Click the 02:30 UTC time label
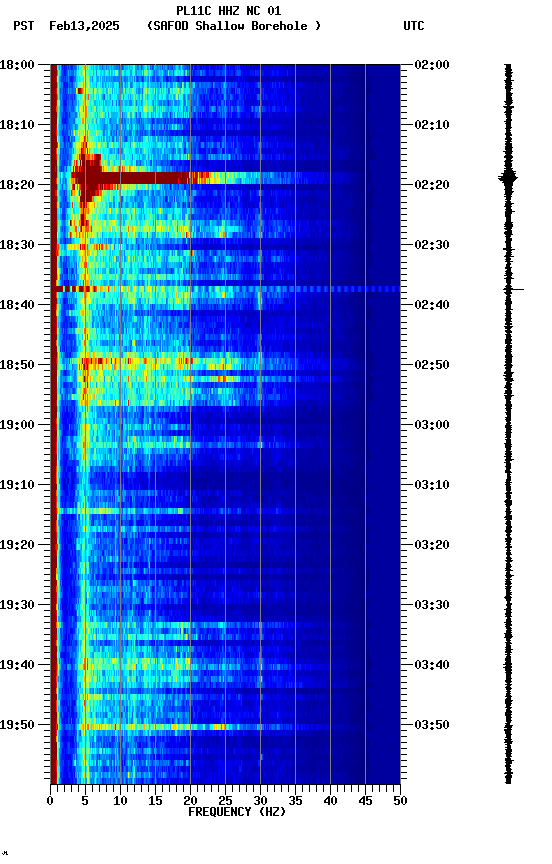Screen dimensions: 552x864 click(x=432, y=245)
